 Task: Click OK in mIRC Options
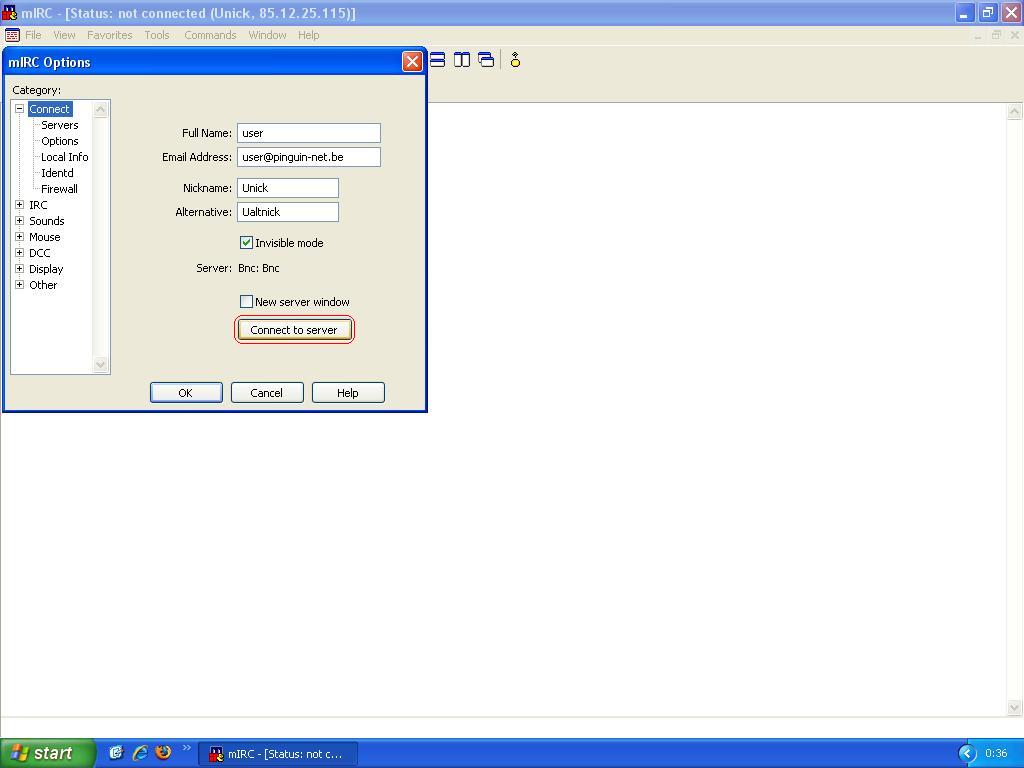[x=186, y=392]
